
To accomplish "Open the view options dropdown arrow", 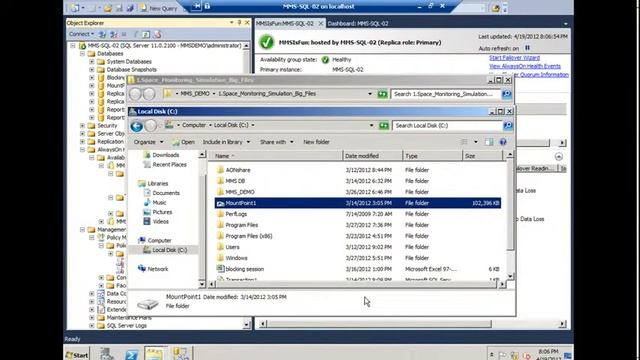I will click(x=476, y=142).
